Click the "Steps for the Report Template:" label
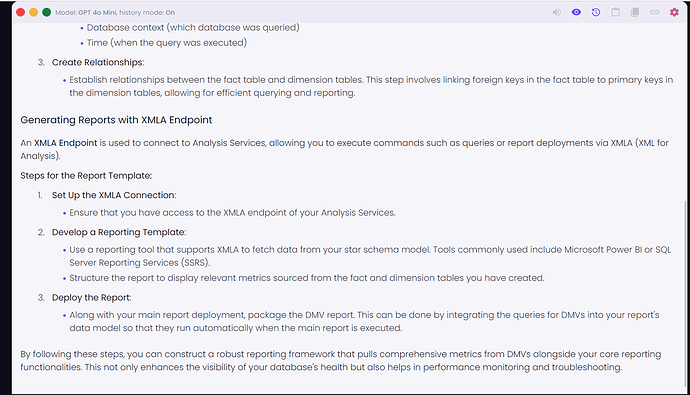 point(86,176)
